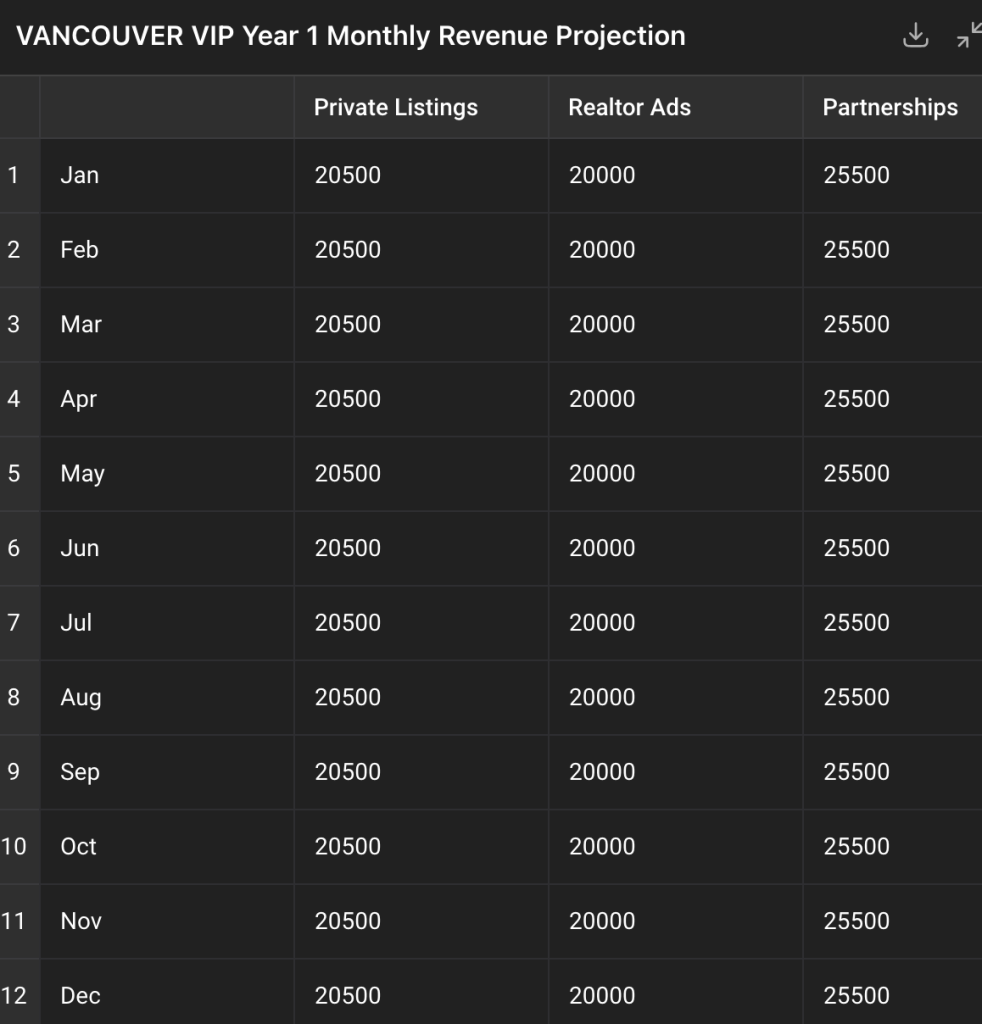982x1024 pixels.
Task: Click Mar Realtor Ads value 20000
Action: click(x=602, y=324)
